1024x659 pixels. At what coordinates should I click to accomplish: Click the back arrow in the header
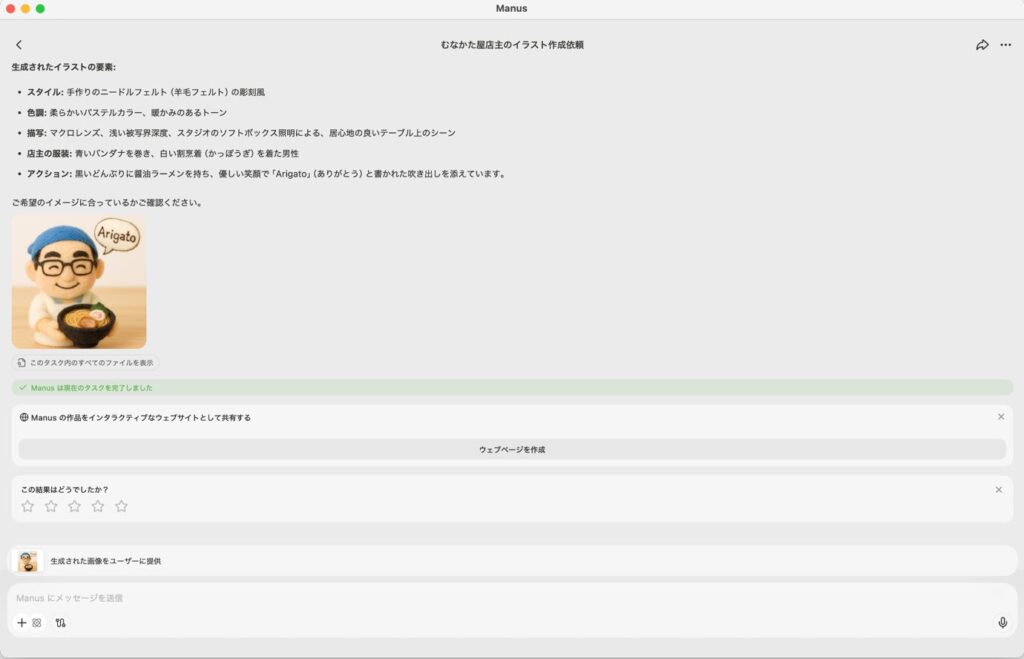pyautogui.click(x=18, y=45)
